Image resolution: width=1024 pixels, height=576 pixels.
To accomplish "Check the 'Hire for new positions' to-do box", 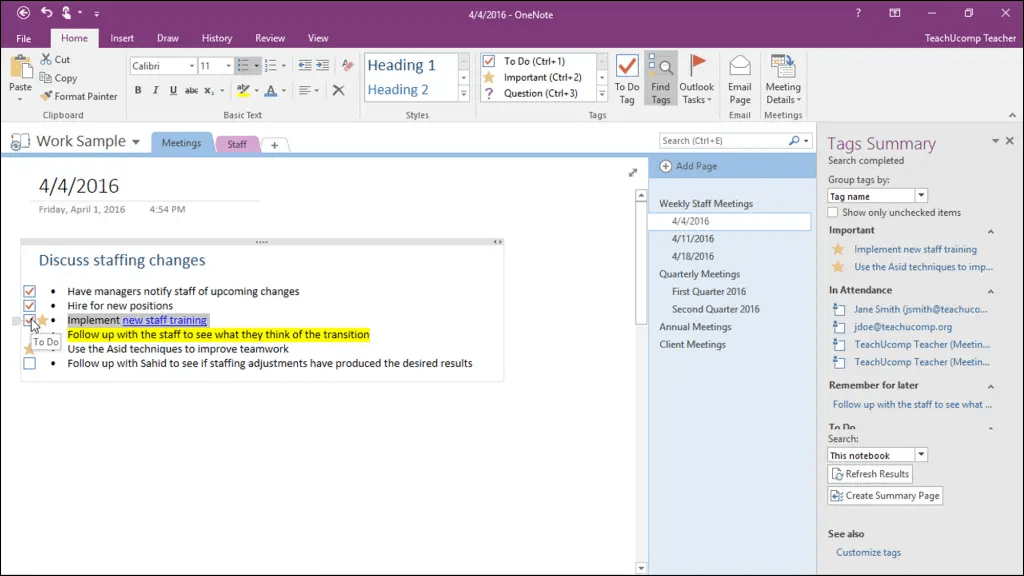I will click(31, 306).
